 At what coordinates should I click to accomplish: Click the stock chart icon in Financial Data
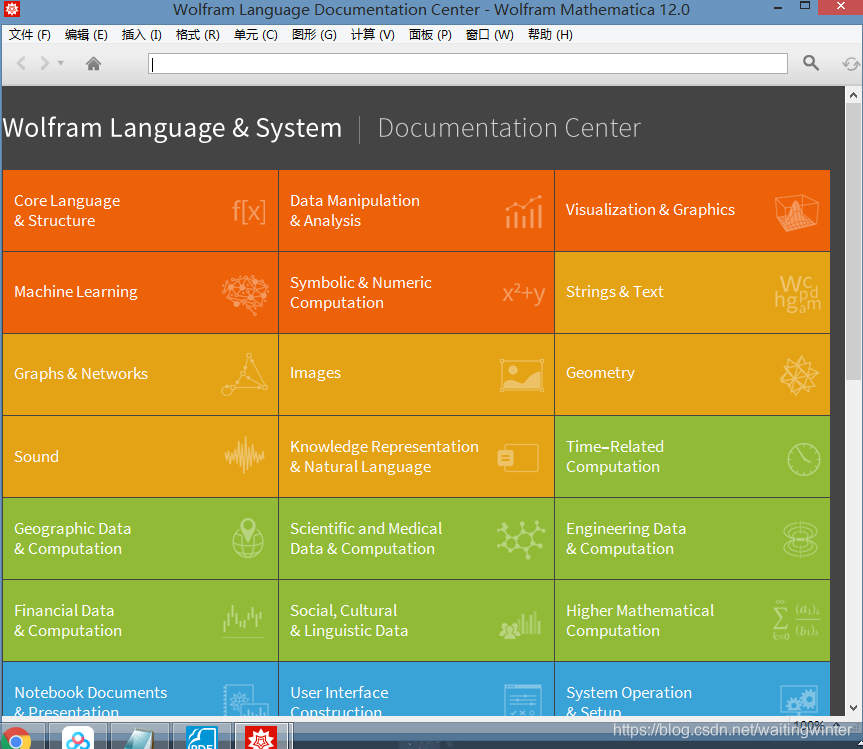coord(243,621)
